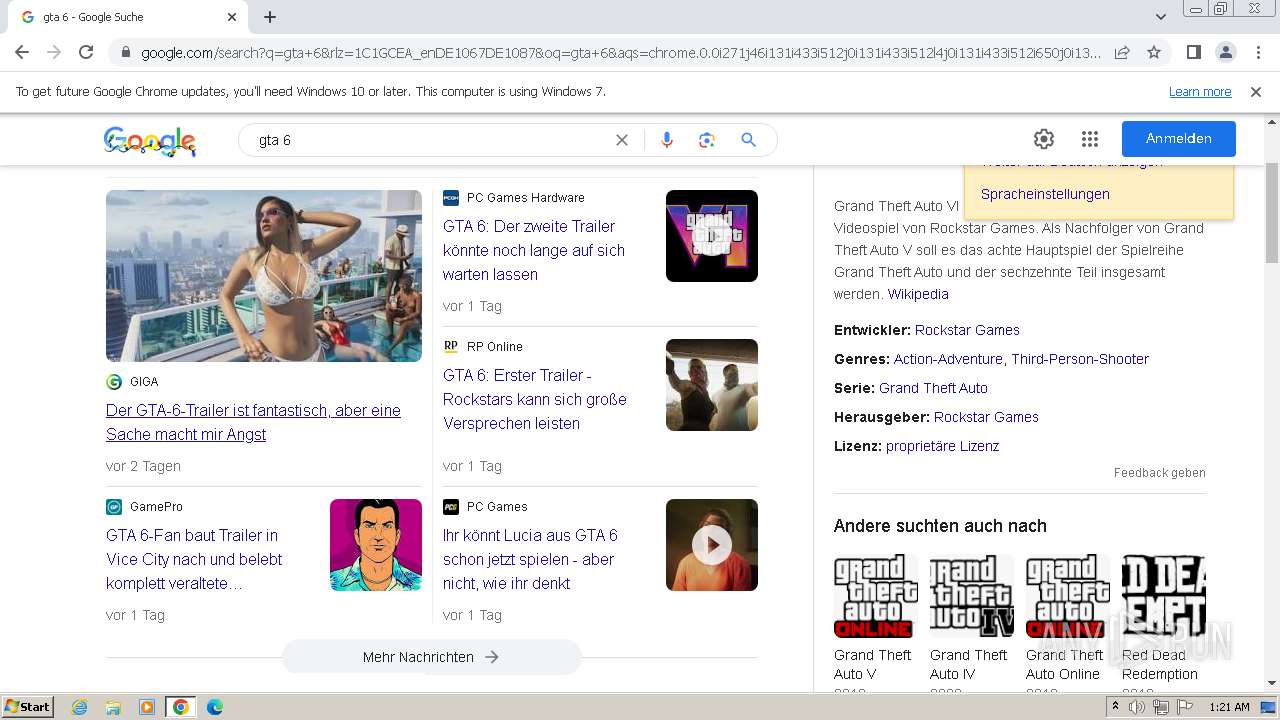Submit search with magnifier icon

coord(748,140)
